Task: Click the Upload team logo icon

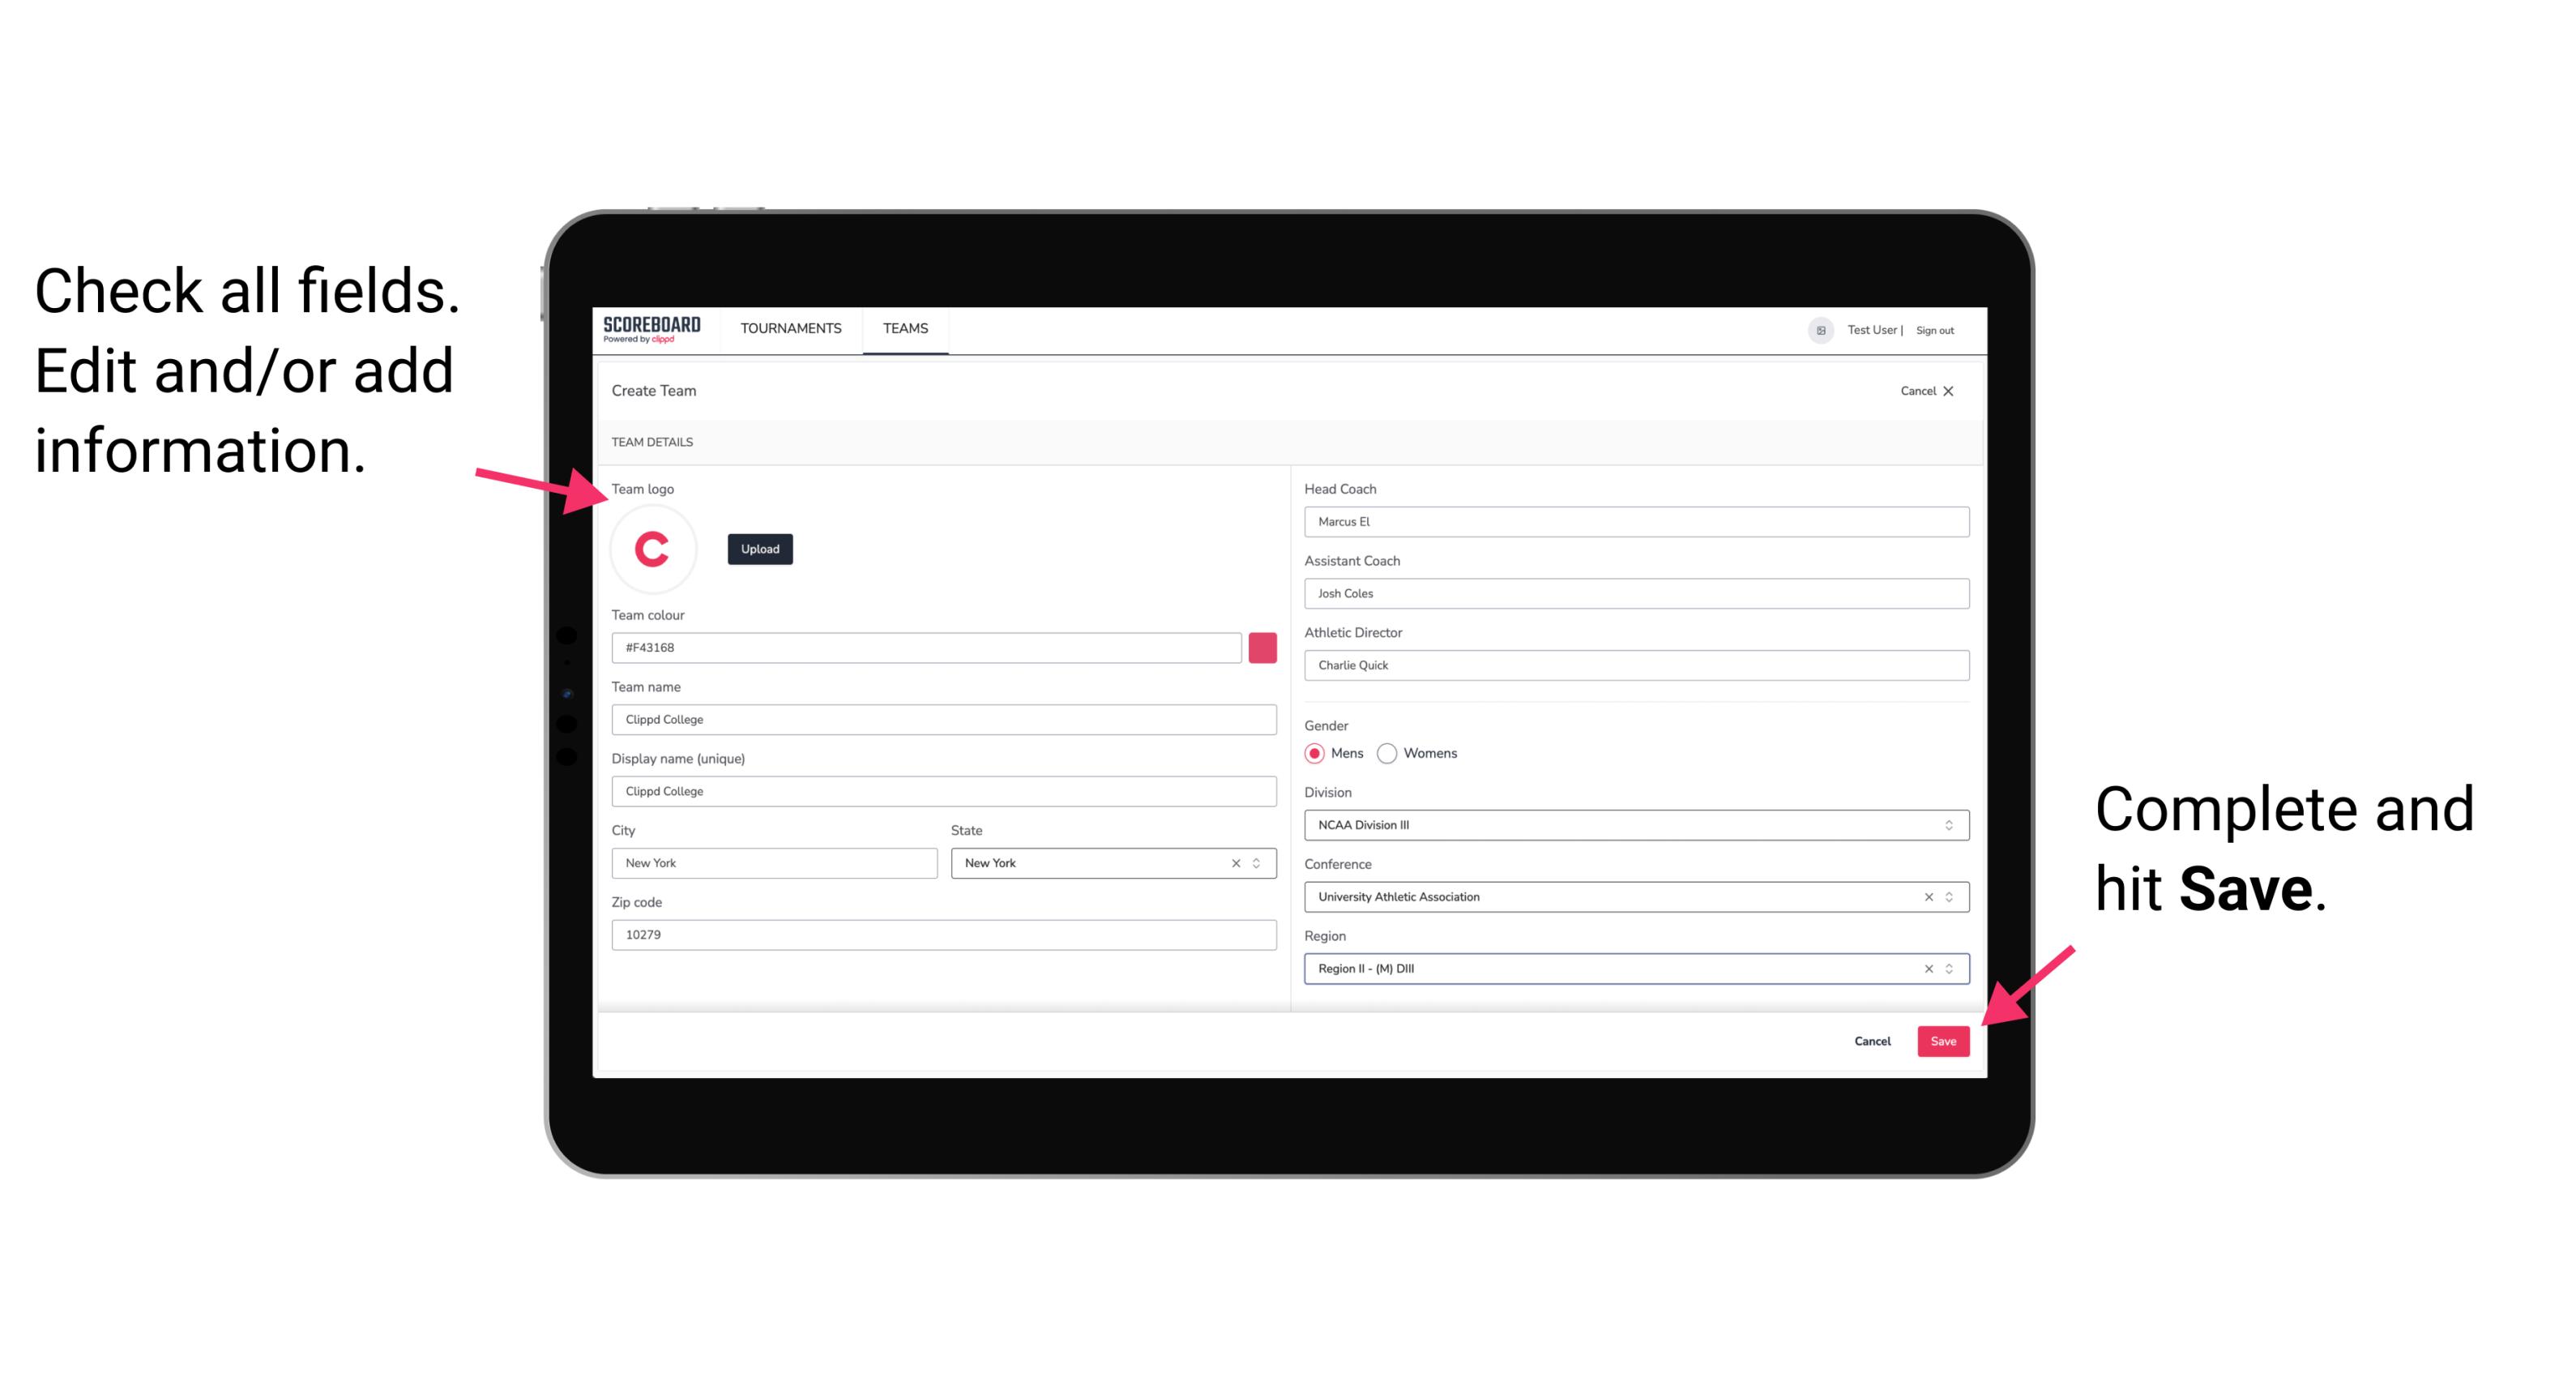Action: (x=759, y=548)
